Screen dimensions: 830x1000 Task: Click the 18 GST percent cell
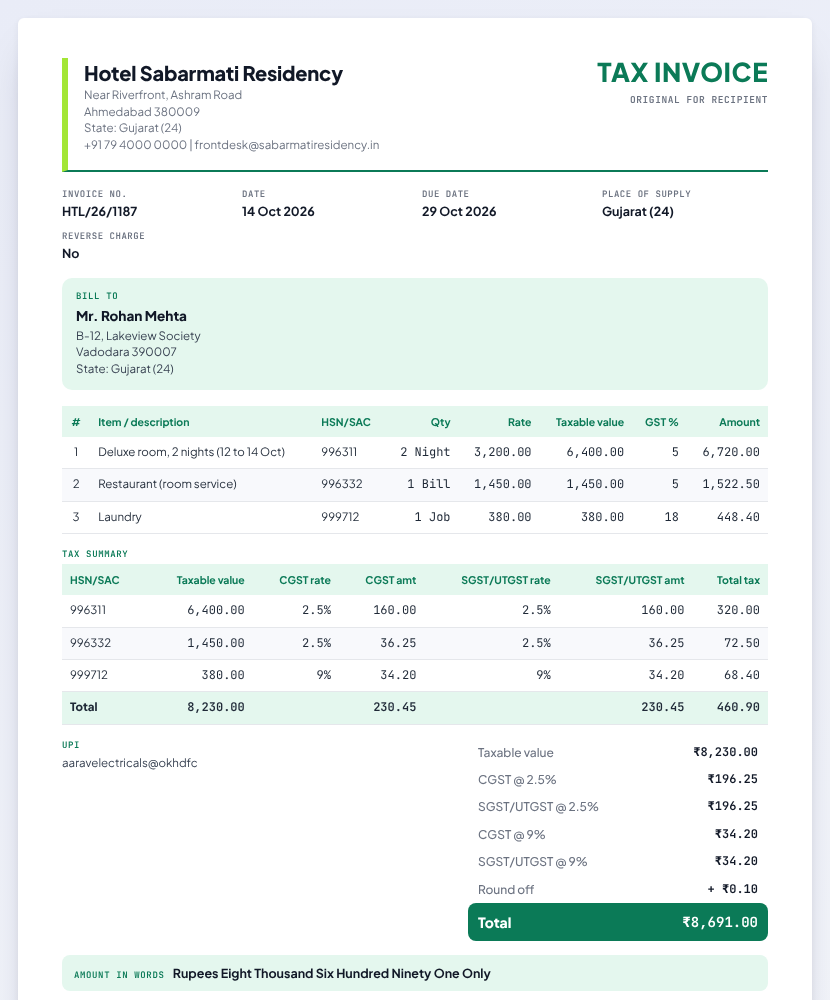[671, 517]
